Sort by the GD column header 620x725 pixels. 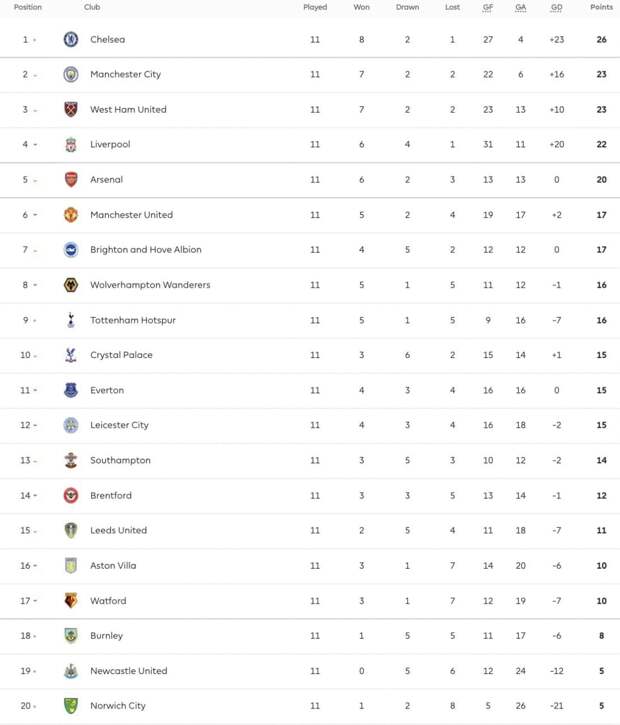[x=557, y=7]
